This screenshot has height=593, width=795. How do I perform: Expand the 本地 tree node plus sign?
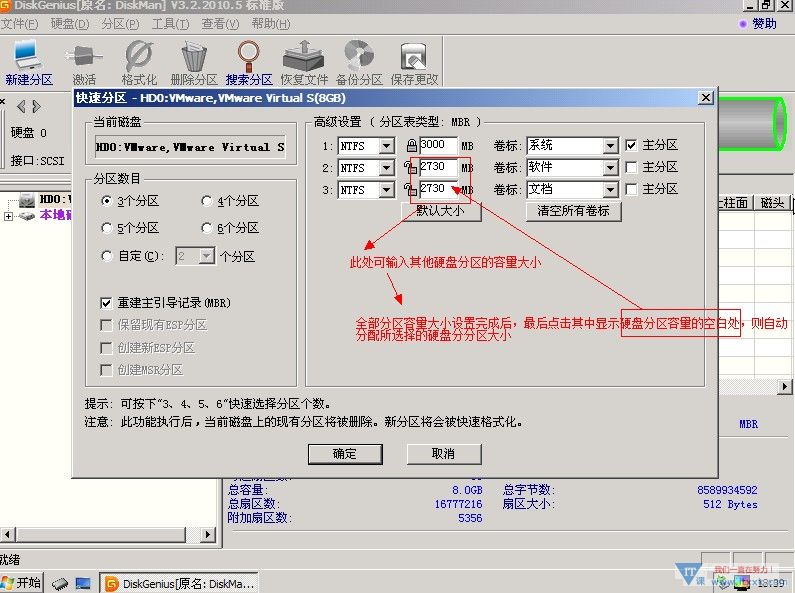(x=8, y=216)
